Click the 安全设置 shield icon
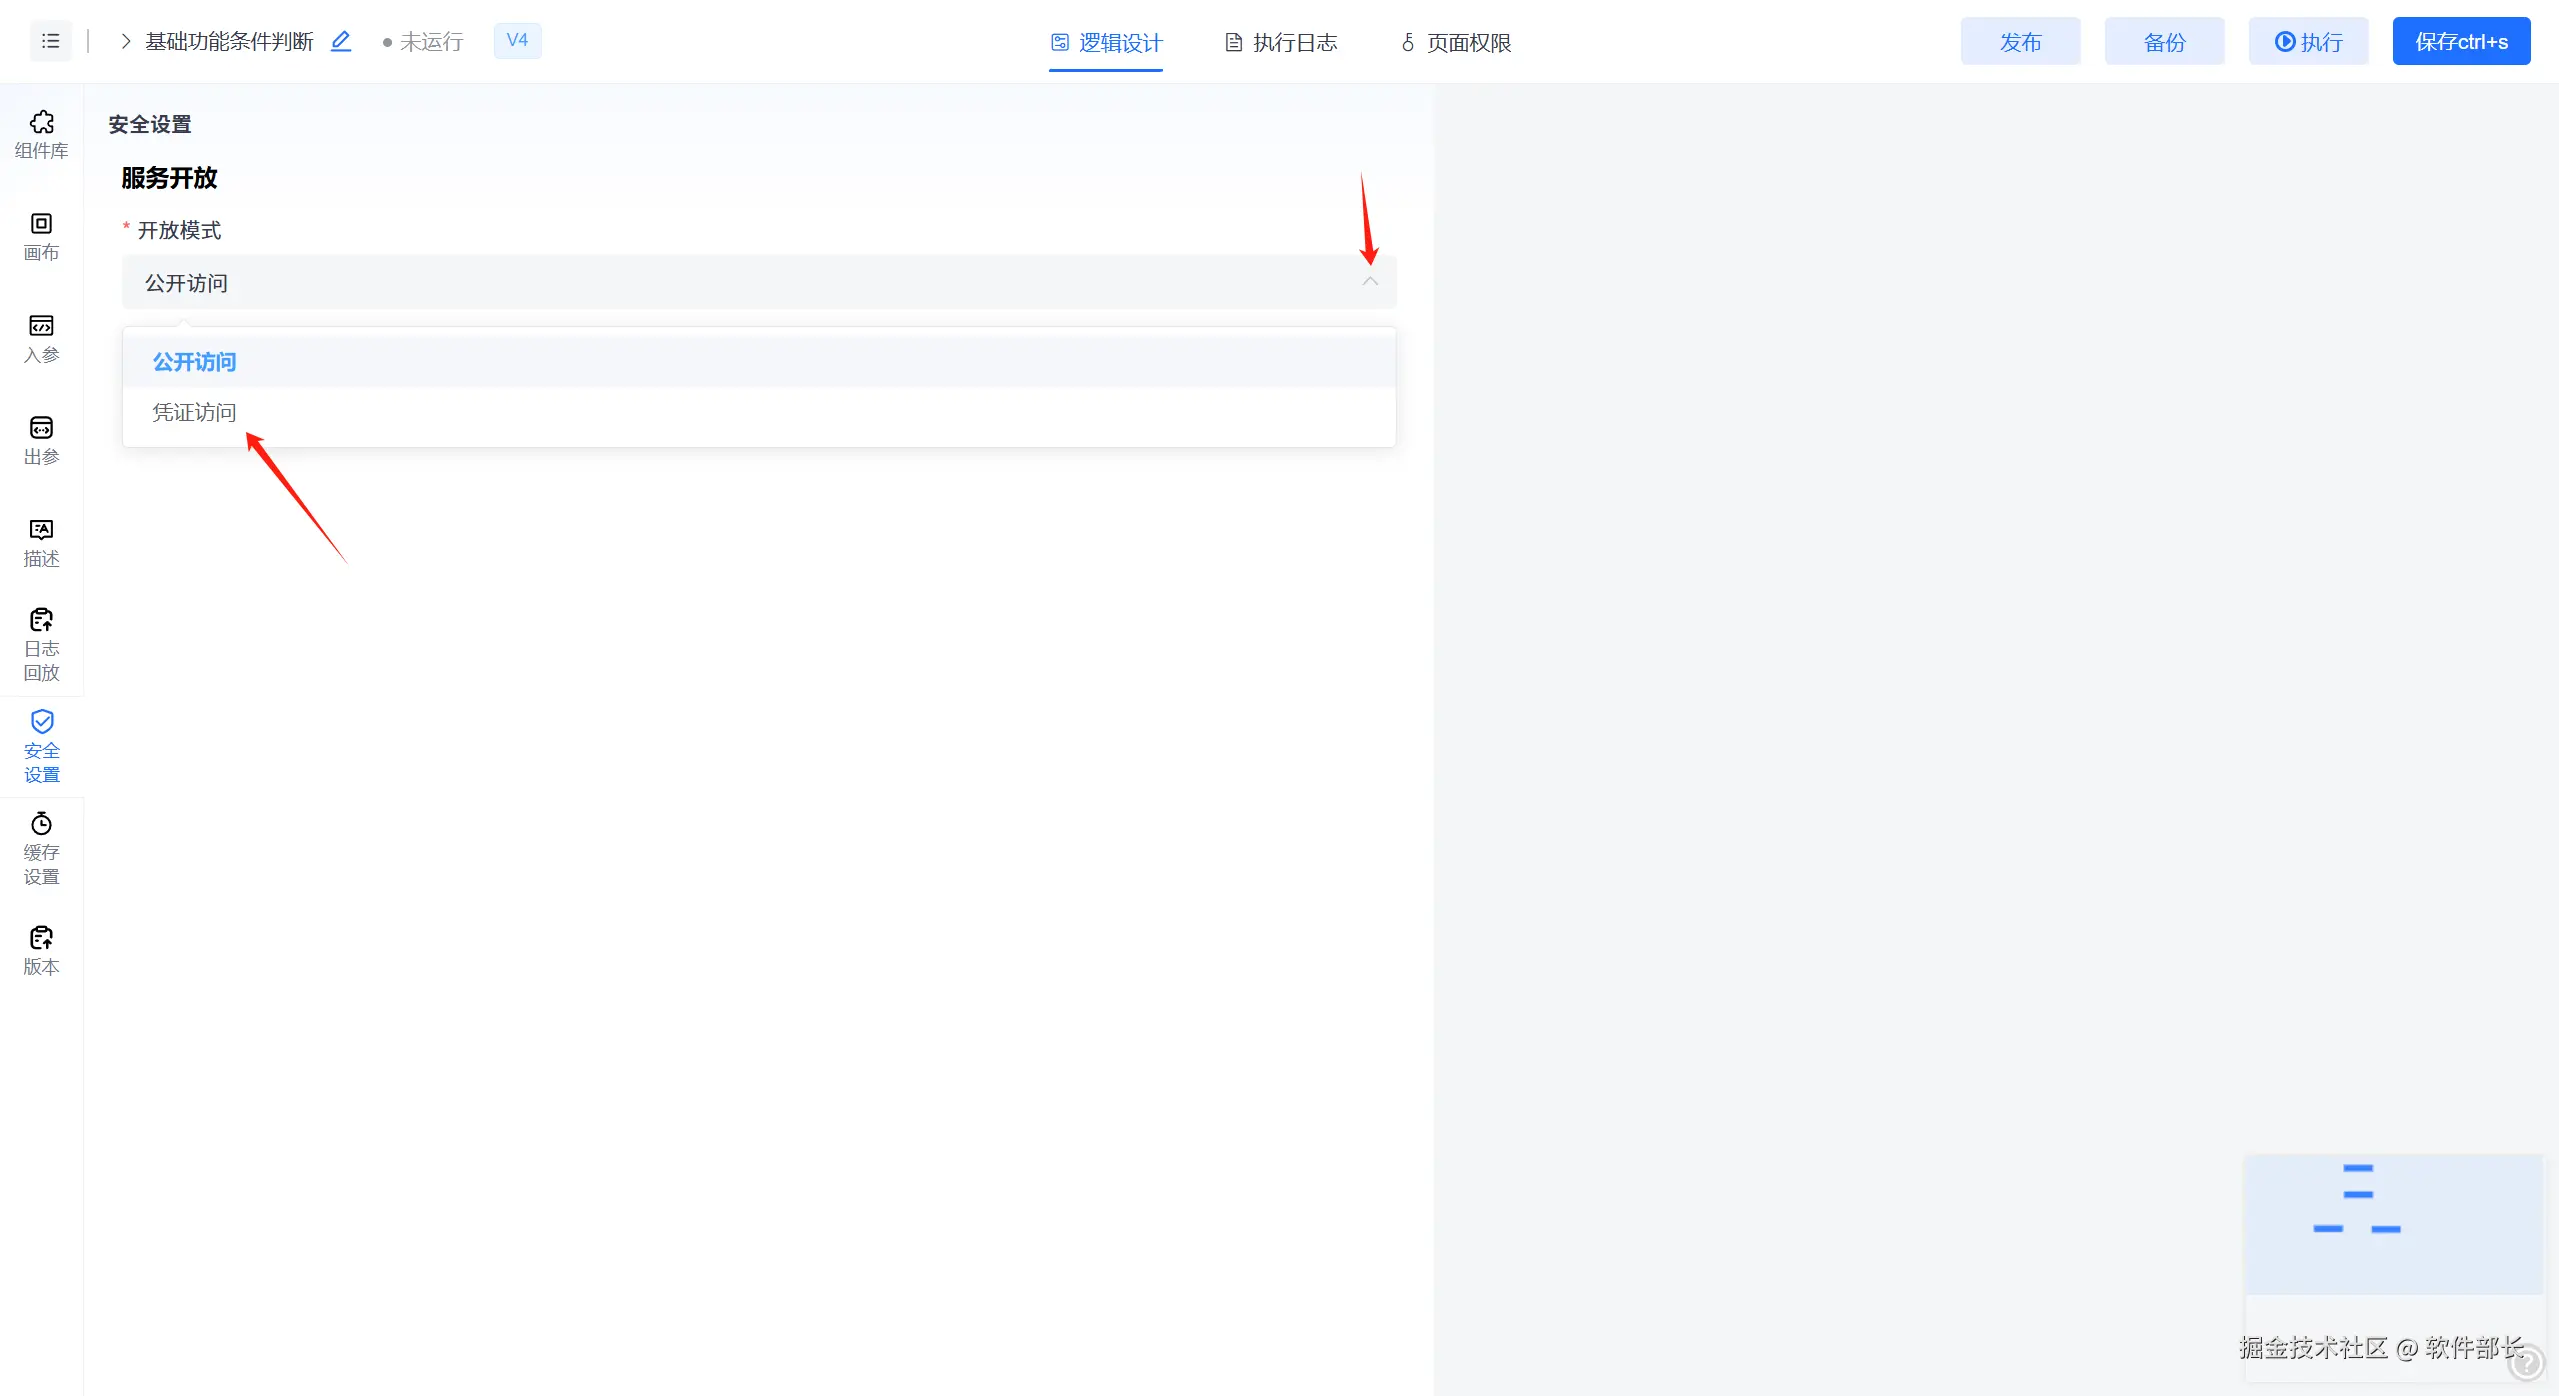Screen dimensions: 2559x1396 42,721
